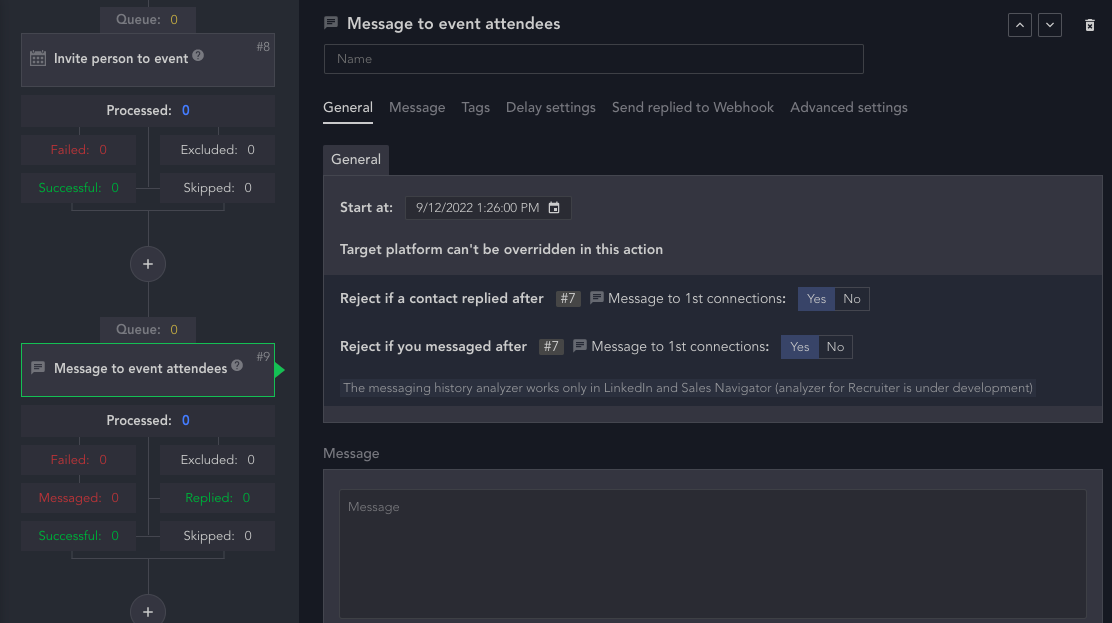This screenshot has height=623, width=1112.
Task: Open Advanced settings tab
Action: click(849, 108)
